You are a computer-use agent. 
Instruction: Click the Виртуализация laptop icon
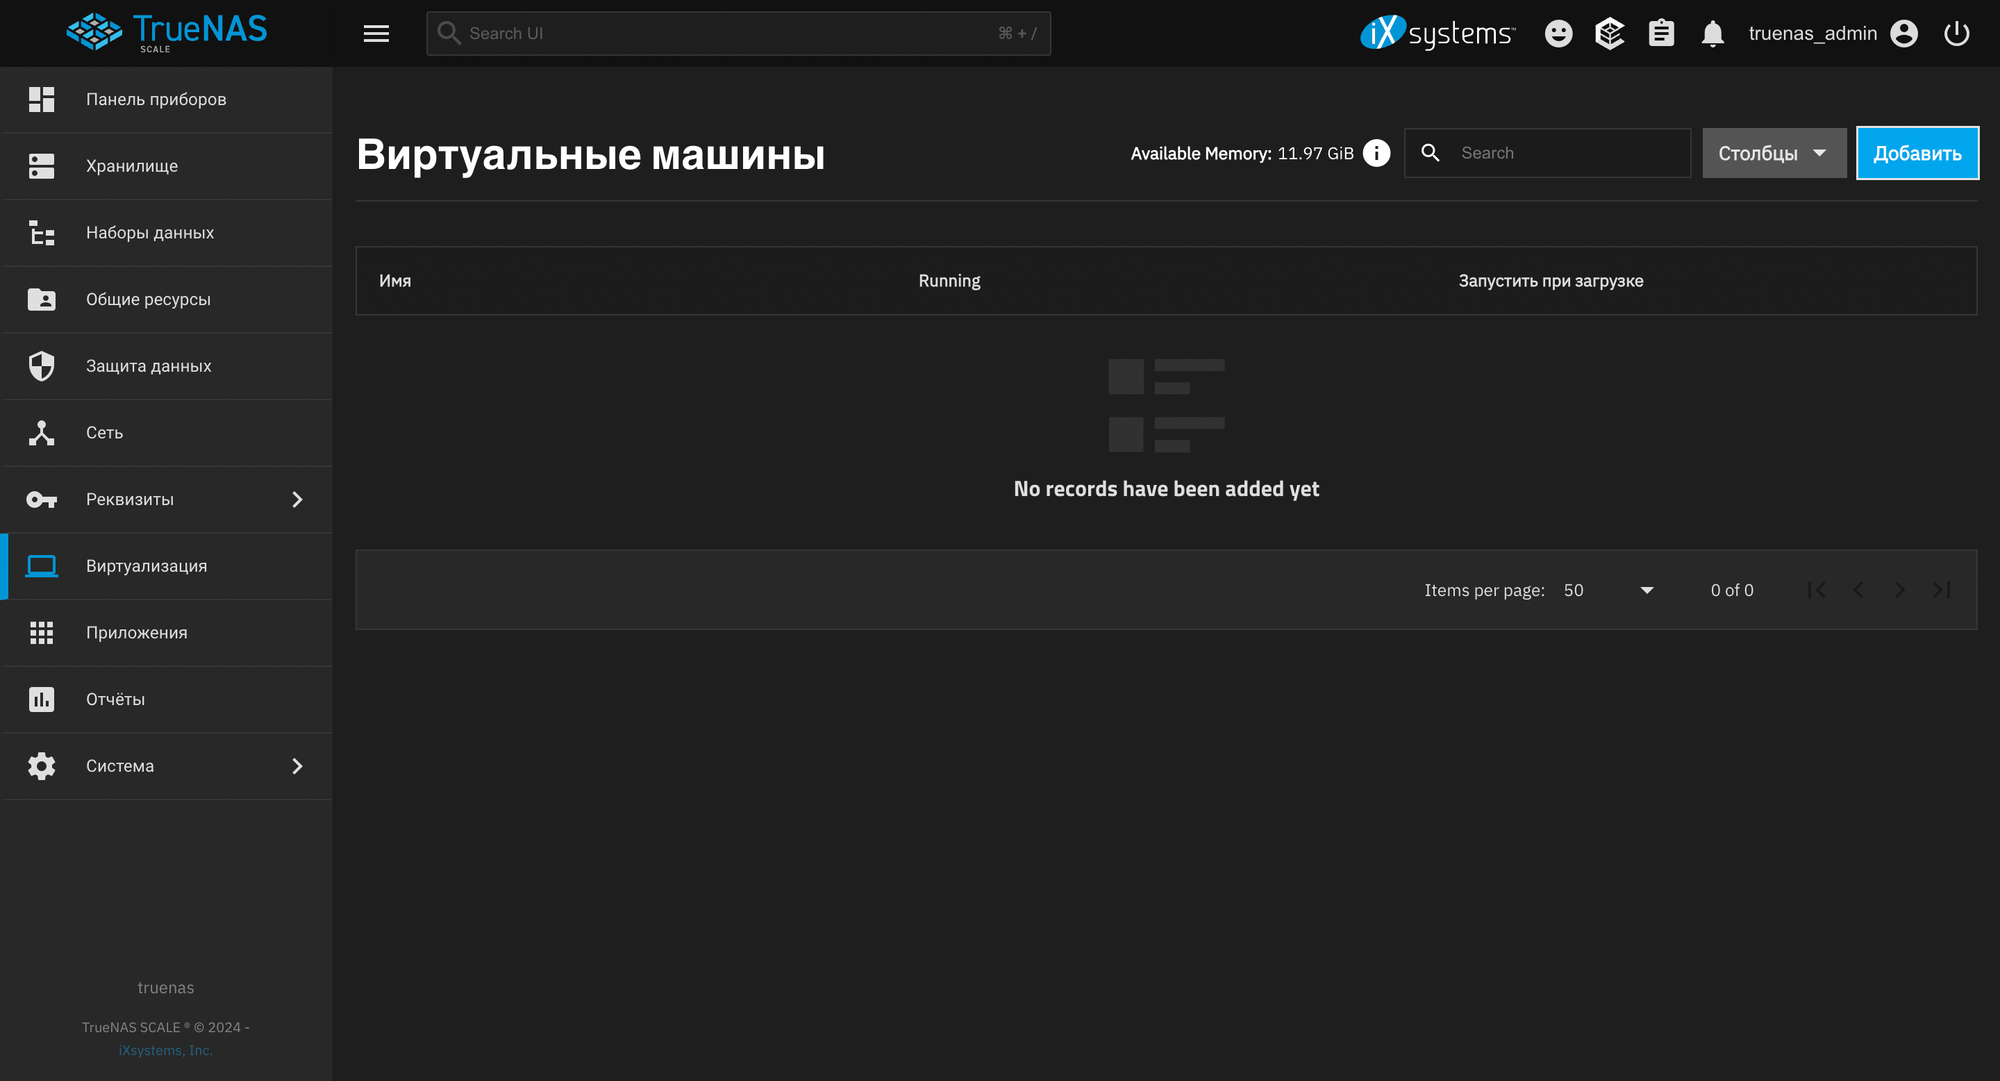click(x=42, y=566)
